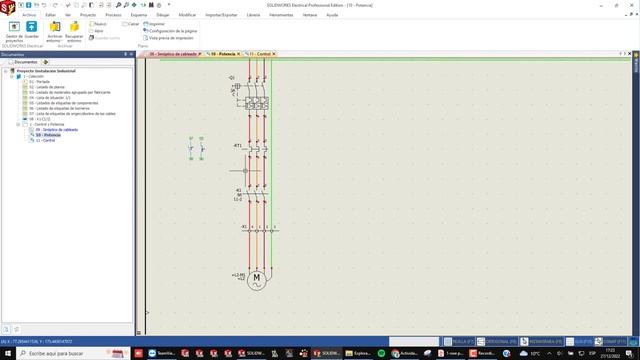Switch to the 11 - Control document tab
This screenshot has width=640, height=360.
point(260,54)
